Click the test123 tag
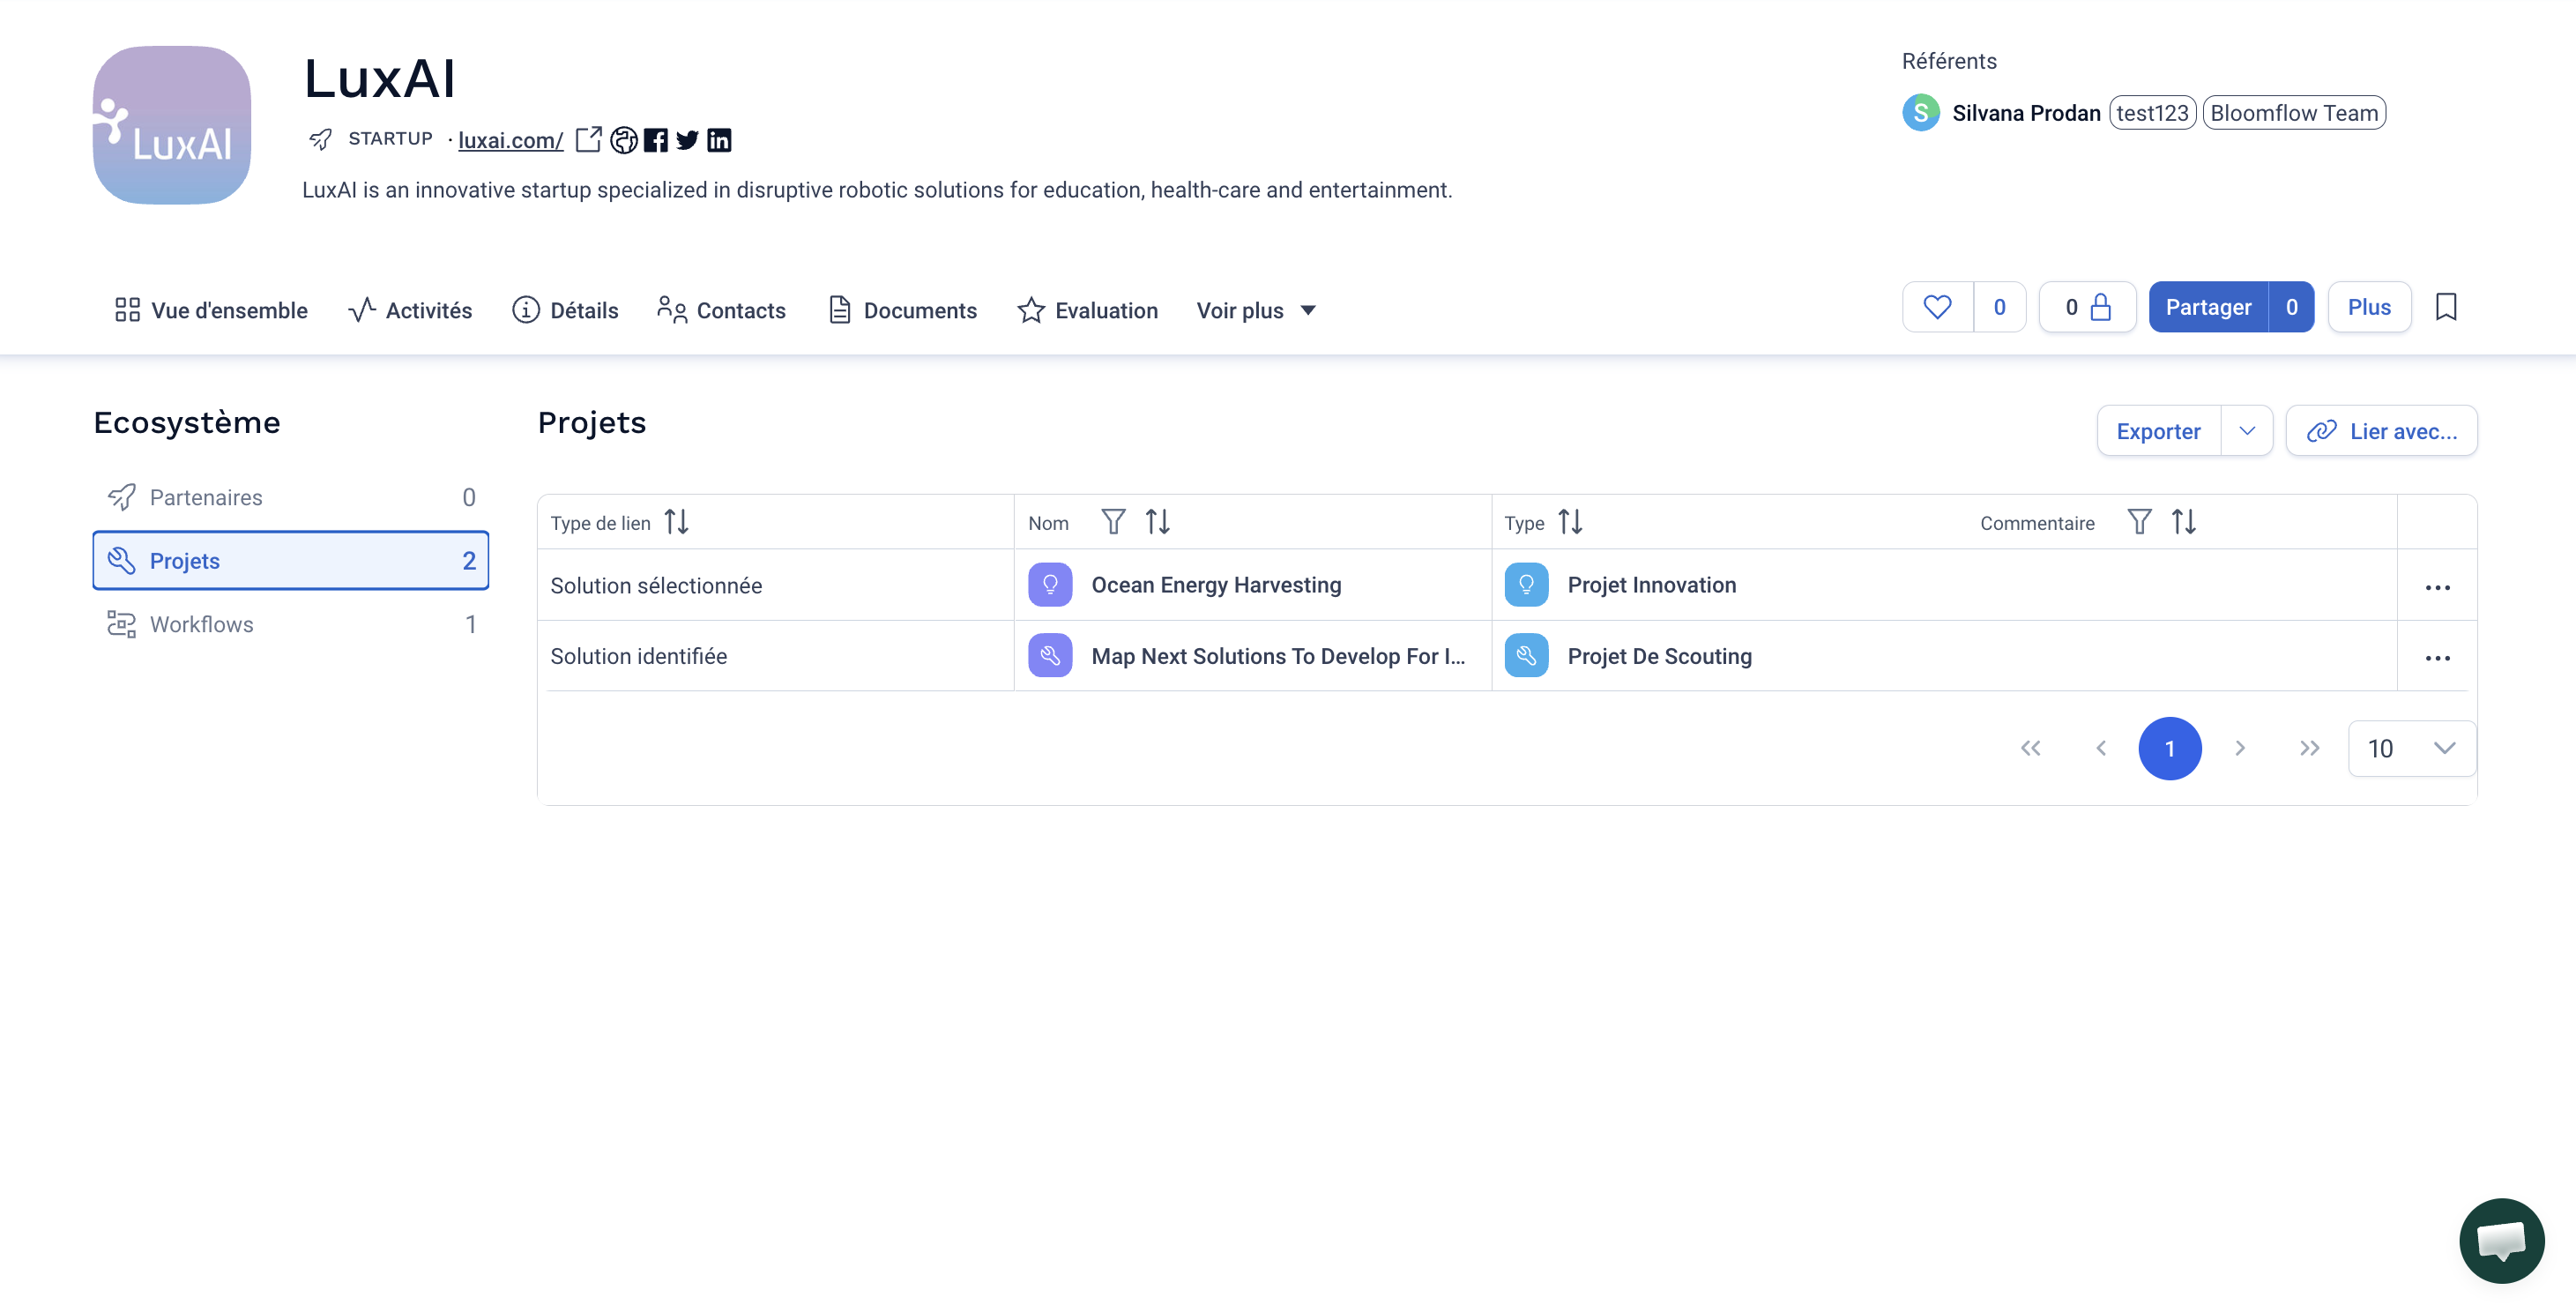This screenshot has width=2576, height=1305. click(x=2152, y=113)
